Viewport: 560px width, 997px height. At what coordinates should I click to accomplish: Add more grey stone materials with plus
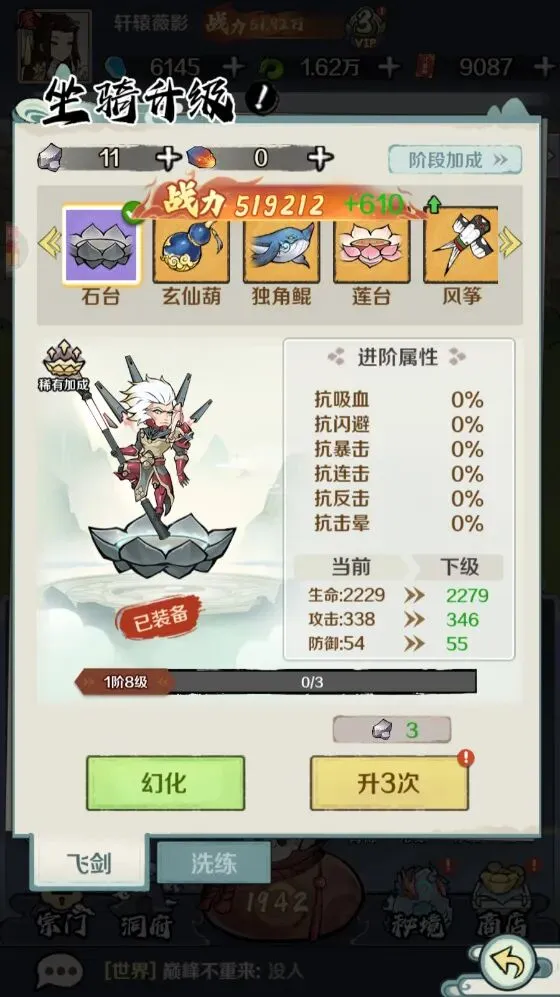(168, 158)
